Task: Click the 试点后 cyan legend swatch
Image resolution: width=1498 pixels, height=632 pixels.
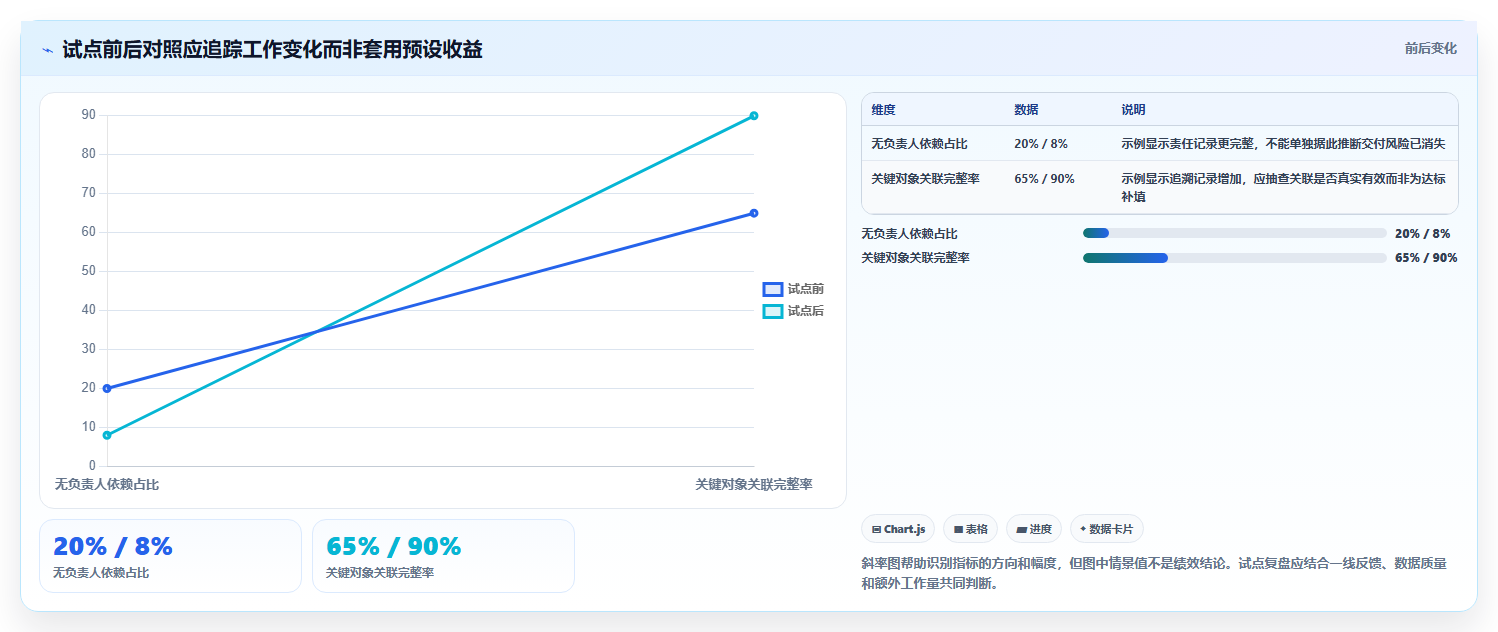Action: point(773,311)
